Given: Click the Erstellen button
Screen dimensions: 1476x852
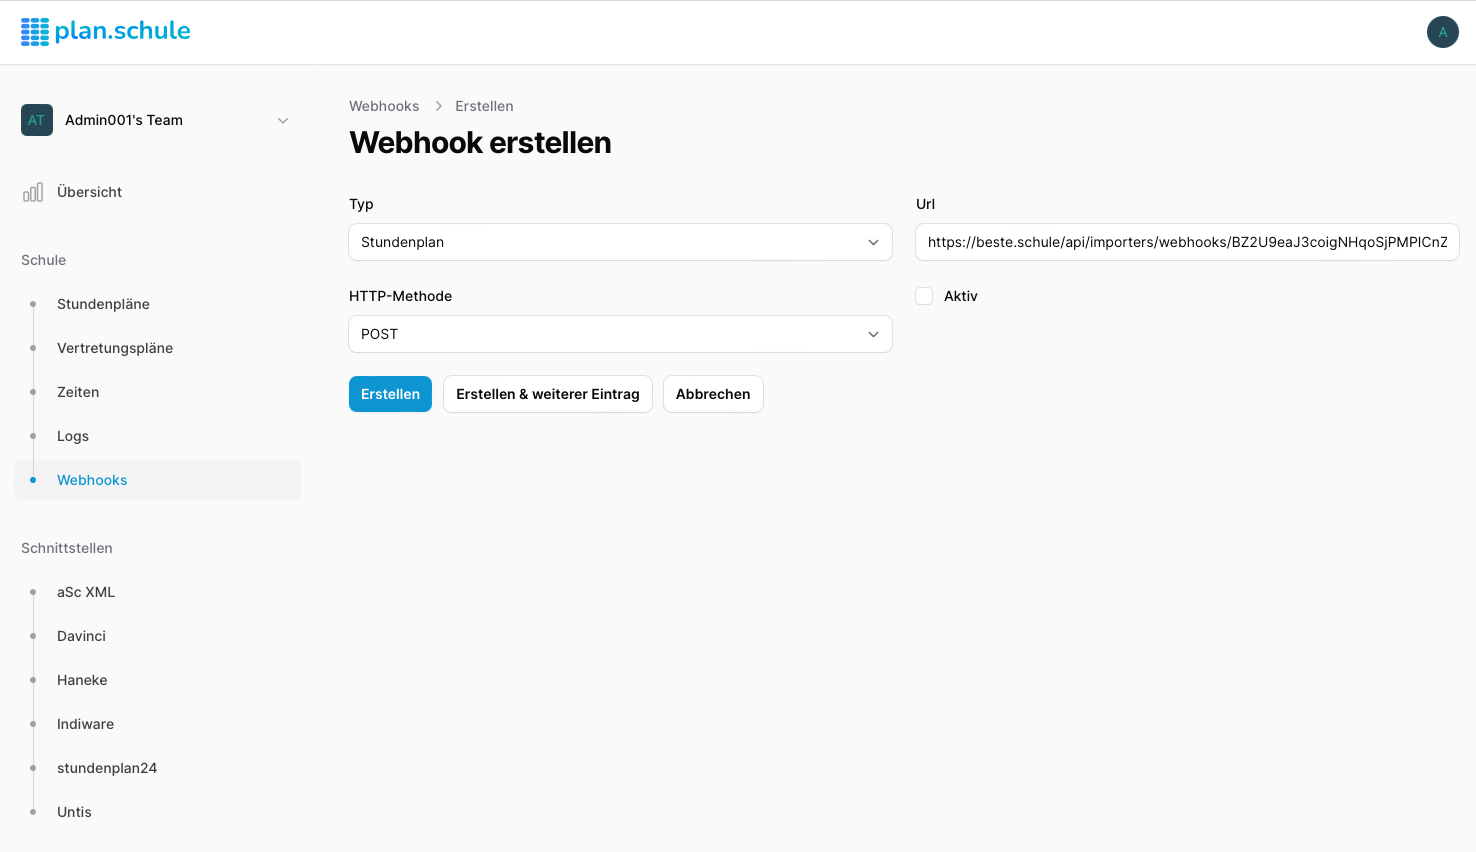Looking at the screenshot, I should [390, 394].
